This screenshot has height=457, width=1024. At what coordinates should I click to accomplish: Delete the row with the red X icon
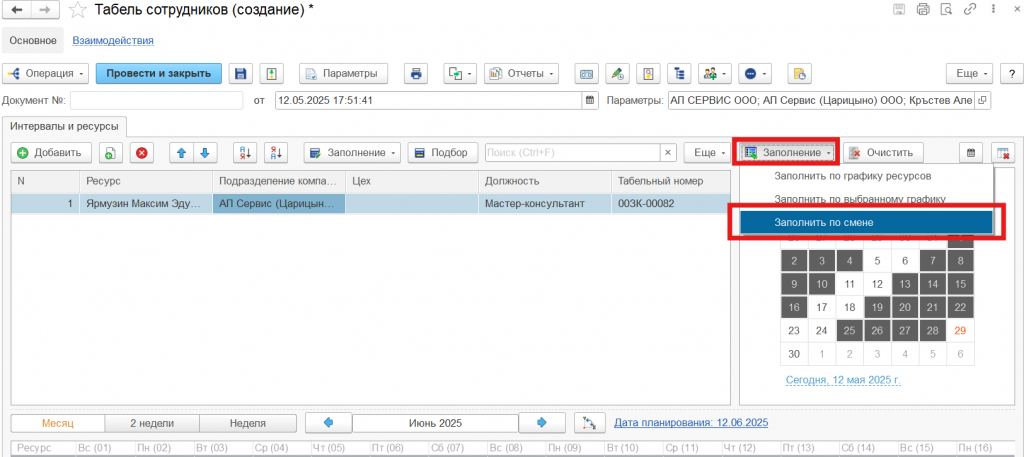(142, 153)
